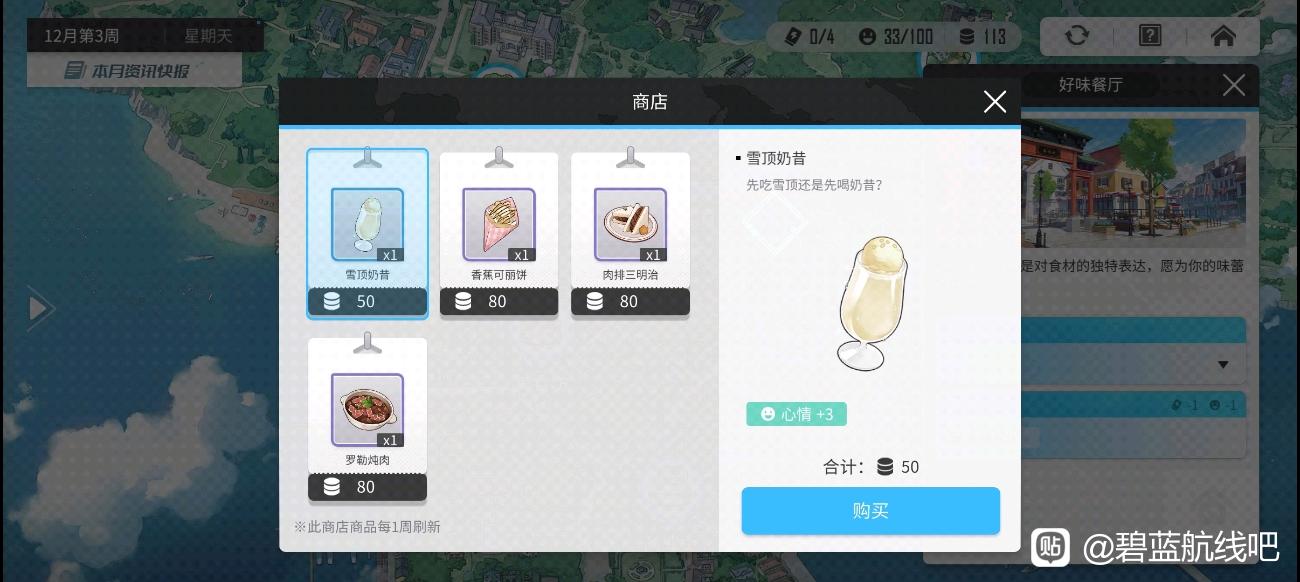Screen dimensions: 1300x582
Task: Click the ticket counter 0/4 icon
Action: click(x=809, y=37)
